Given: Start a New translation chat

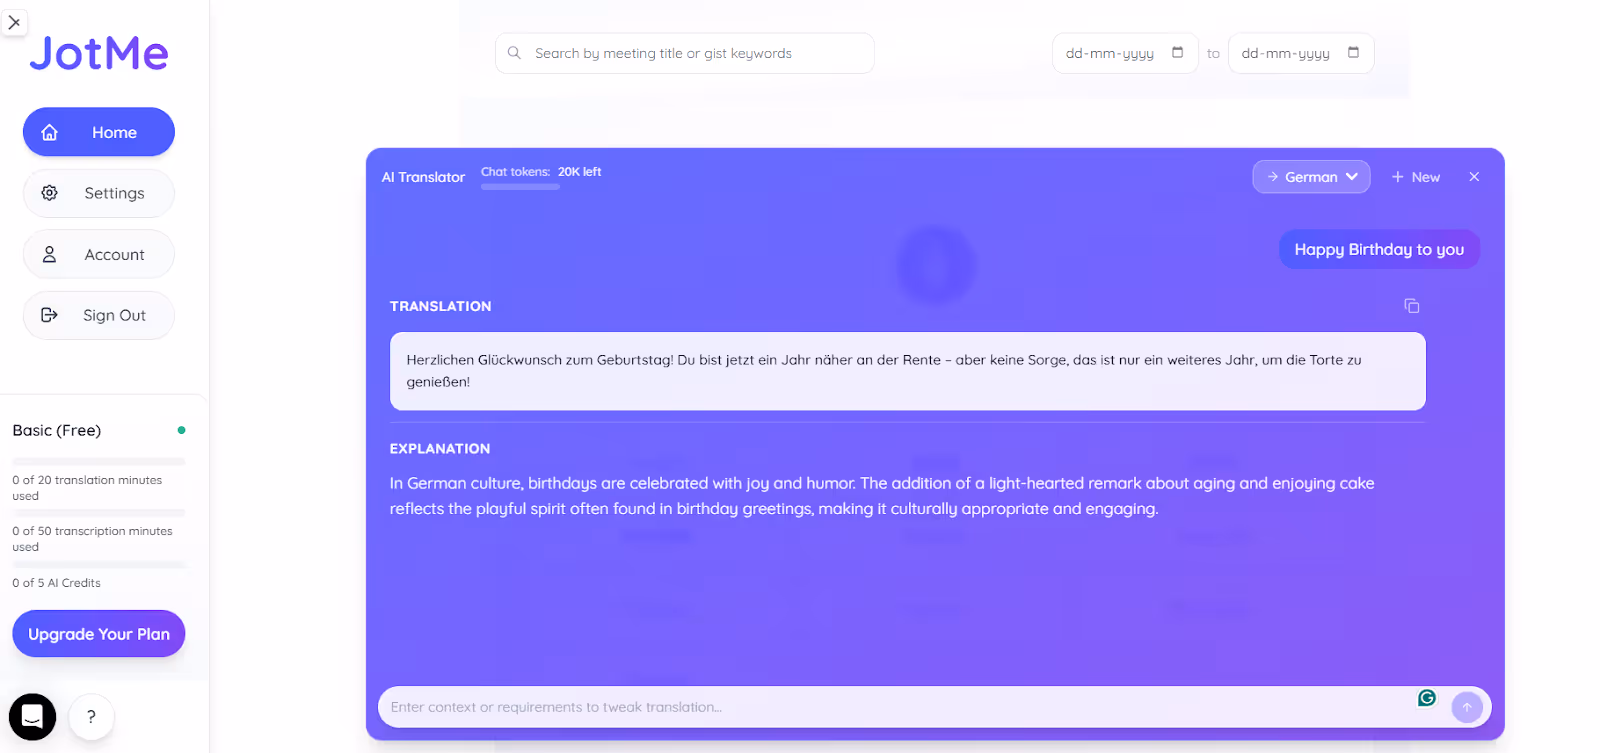Looking at the screenshot, I should pyautogui.click(x=1416, y=177).
